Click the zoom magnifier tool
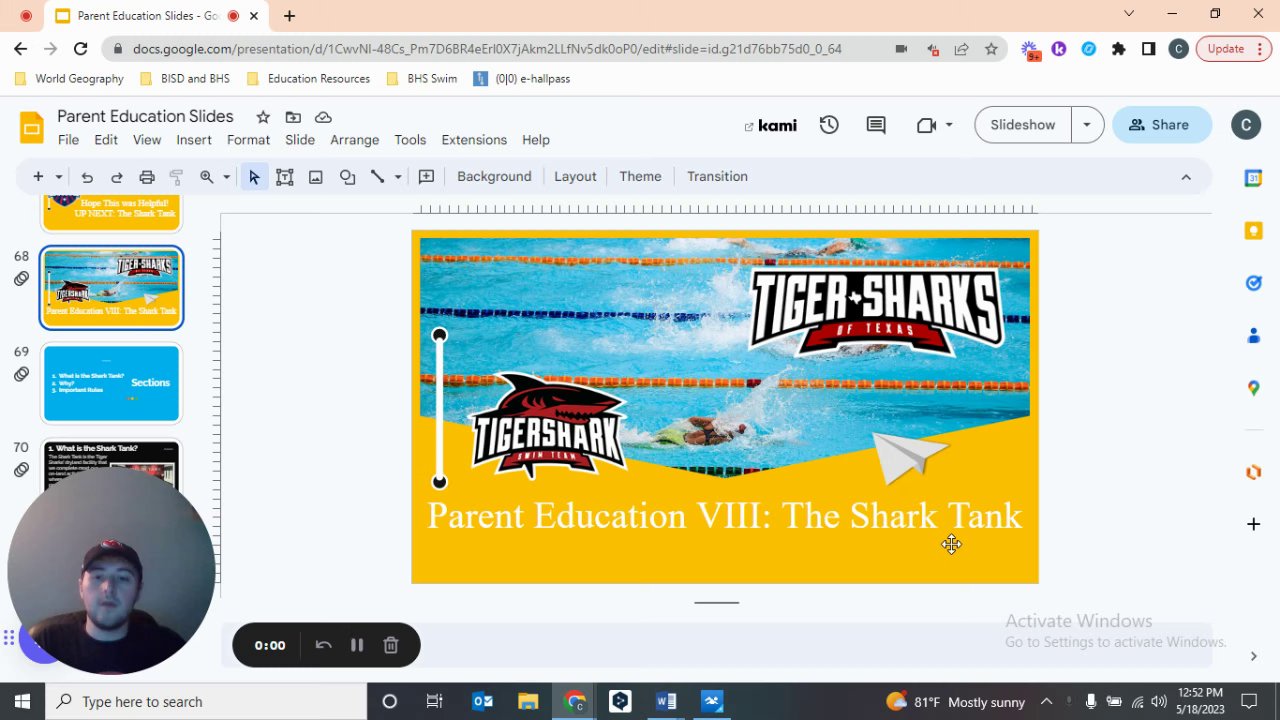This screenshot has width=1280, height=720. click(206, 177)
